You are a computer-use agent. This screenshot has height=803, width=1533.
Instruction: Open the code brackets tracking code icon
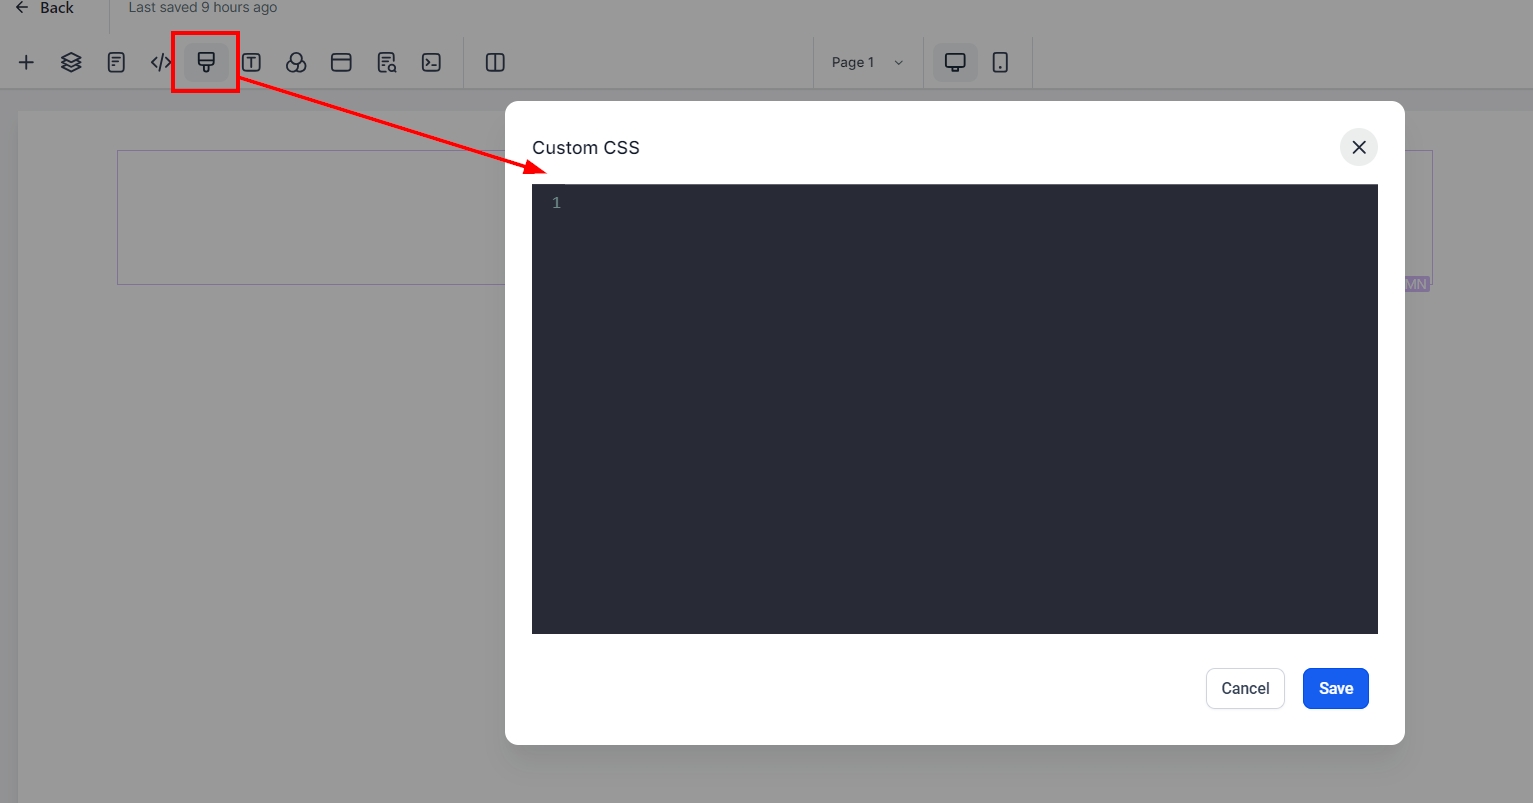161,62
